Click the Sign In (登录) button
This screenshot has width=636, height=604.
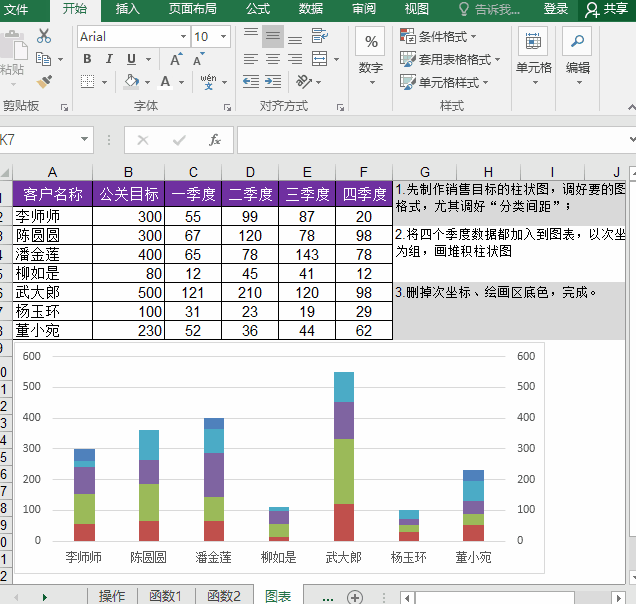click(556, 9)
